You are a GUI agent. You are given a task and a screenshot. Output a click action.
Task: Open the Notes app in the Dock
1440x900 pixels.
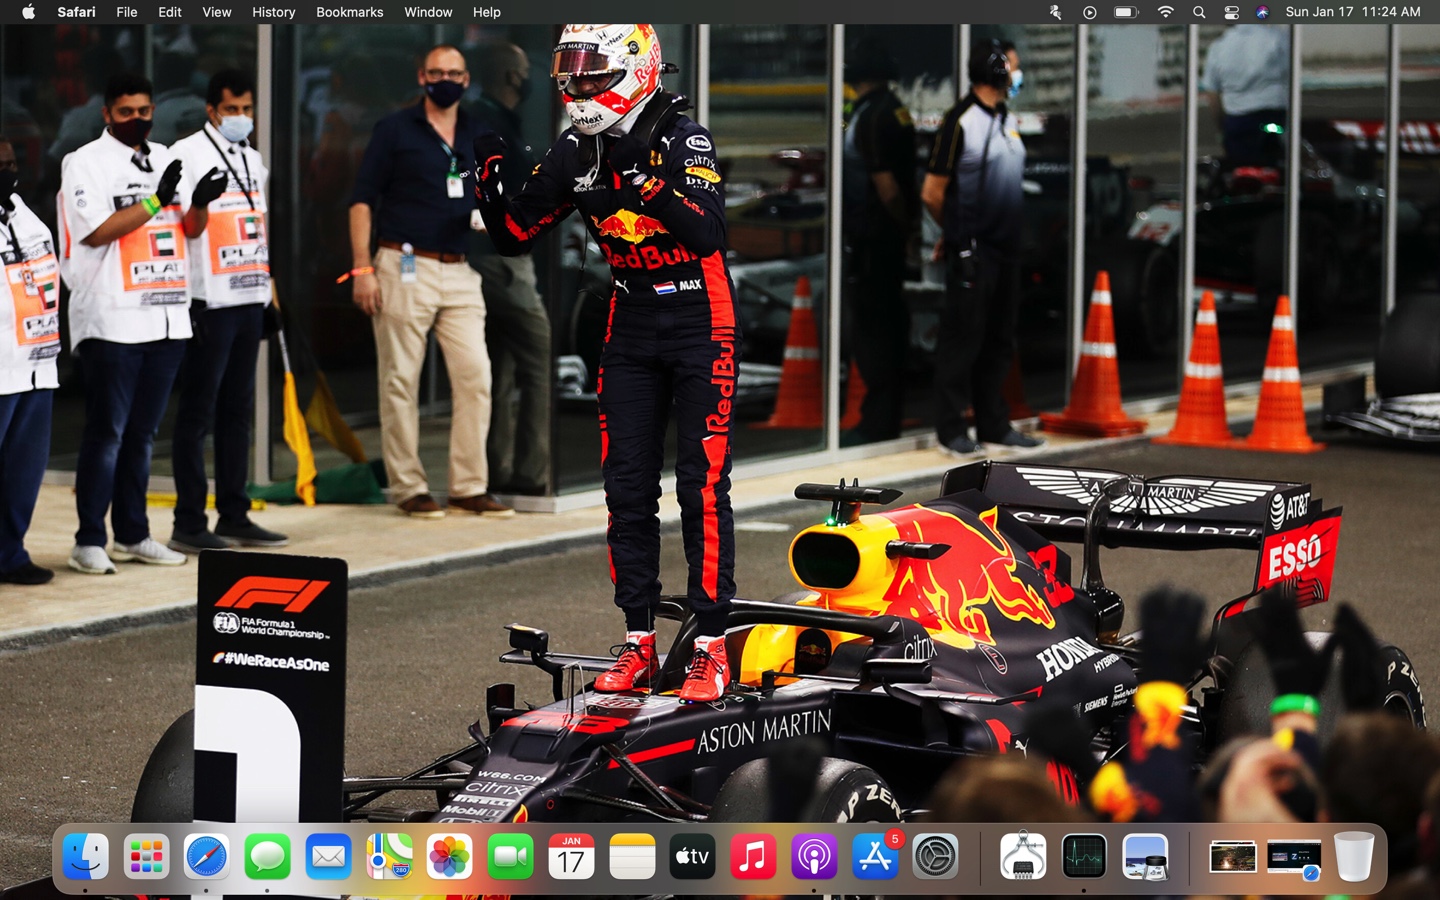click(632, 857)
